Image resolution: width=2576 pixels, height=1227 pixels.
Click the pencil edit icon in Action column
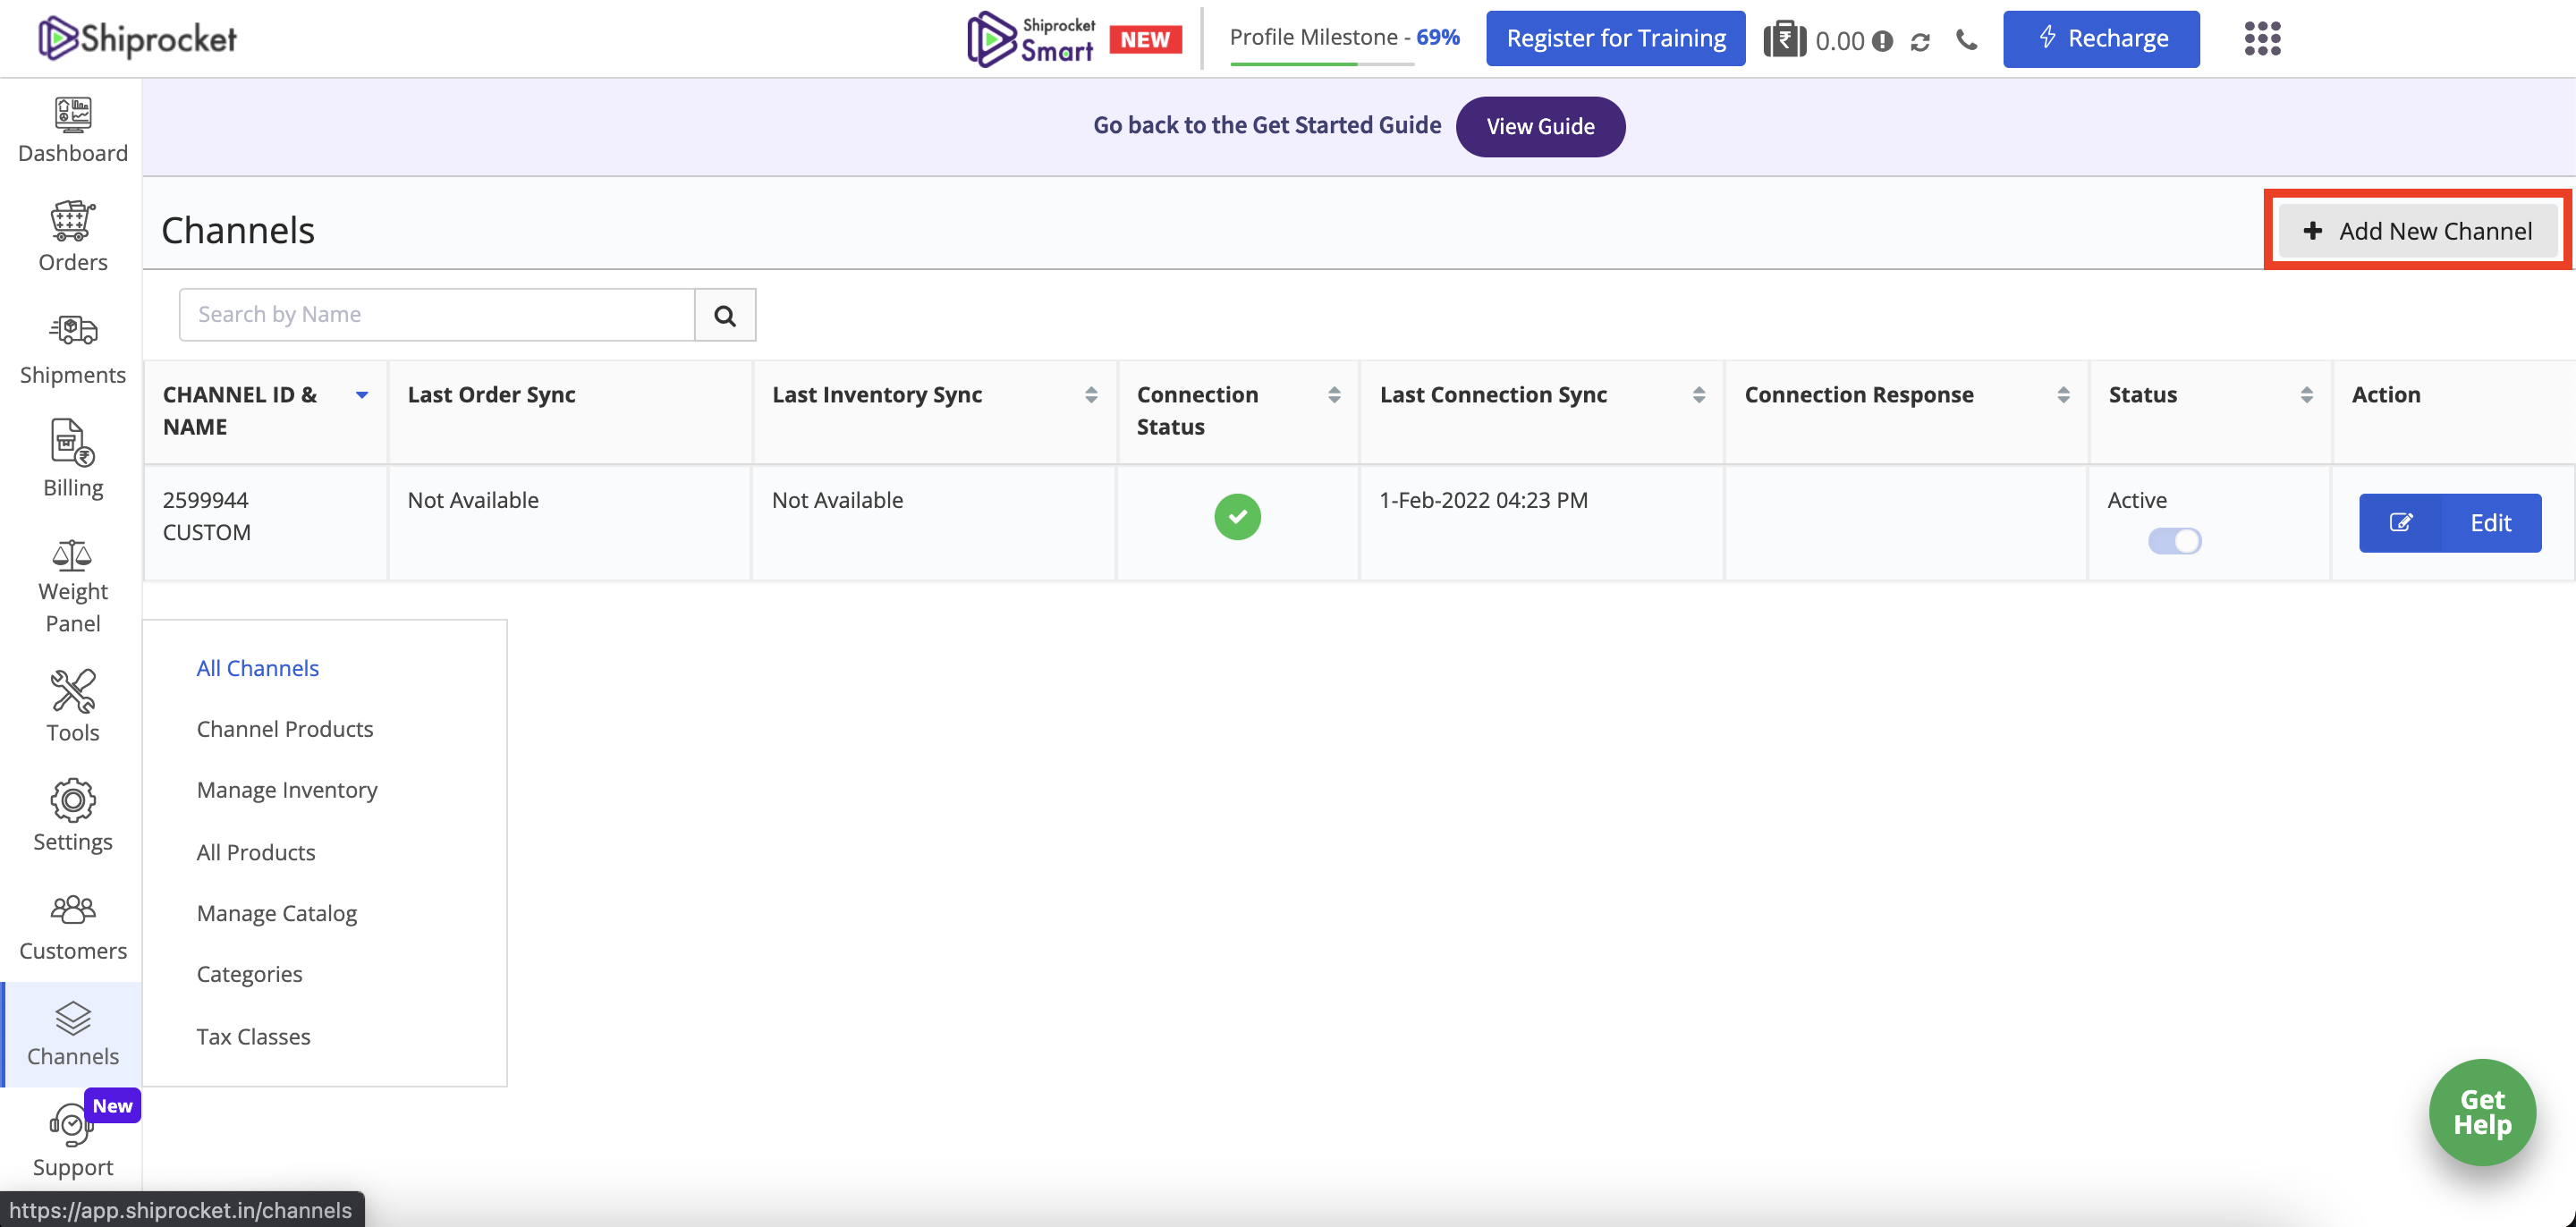click(x=2400, y=522)
